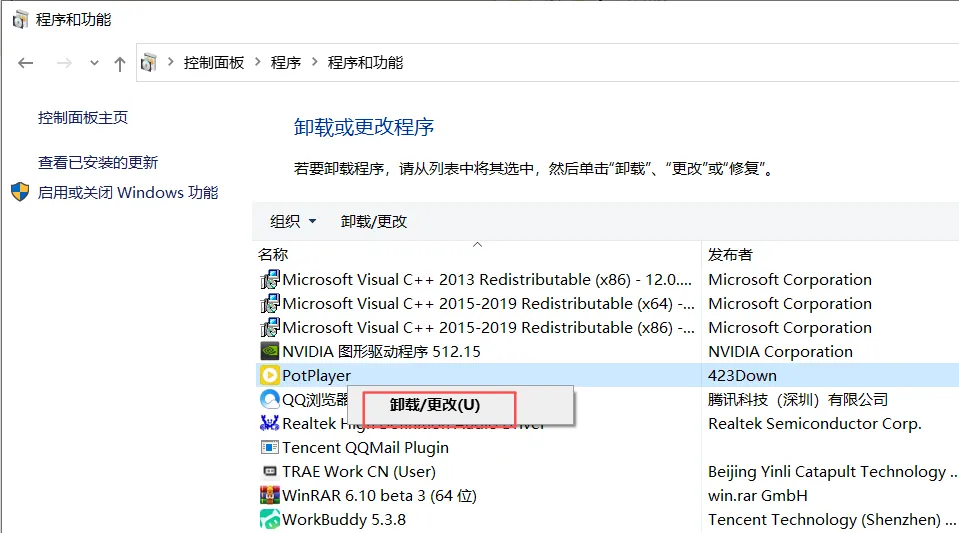Click the 卸载/更改 toolbar button
This screenshot has height=533, width=959.
(374, 222)
